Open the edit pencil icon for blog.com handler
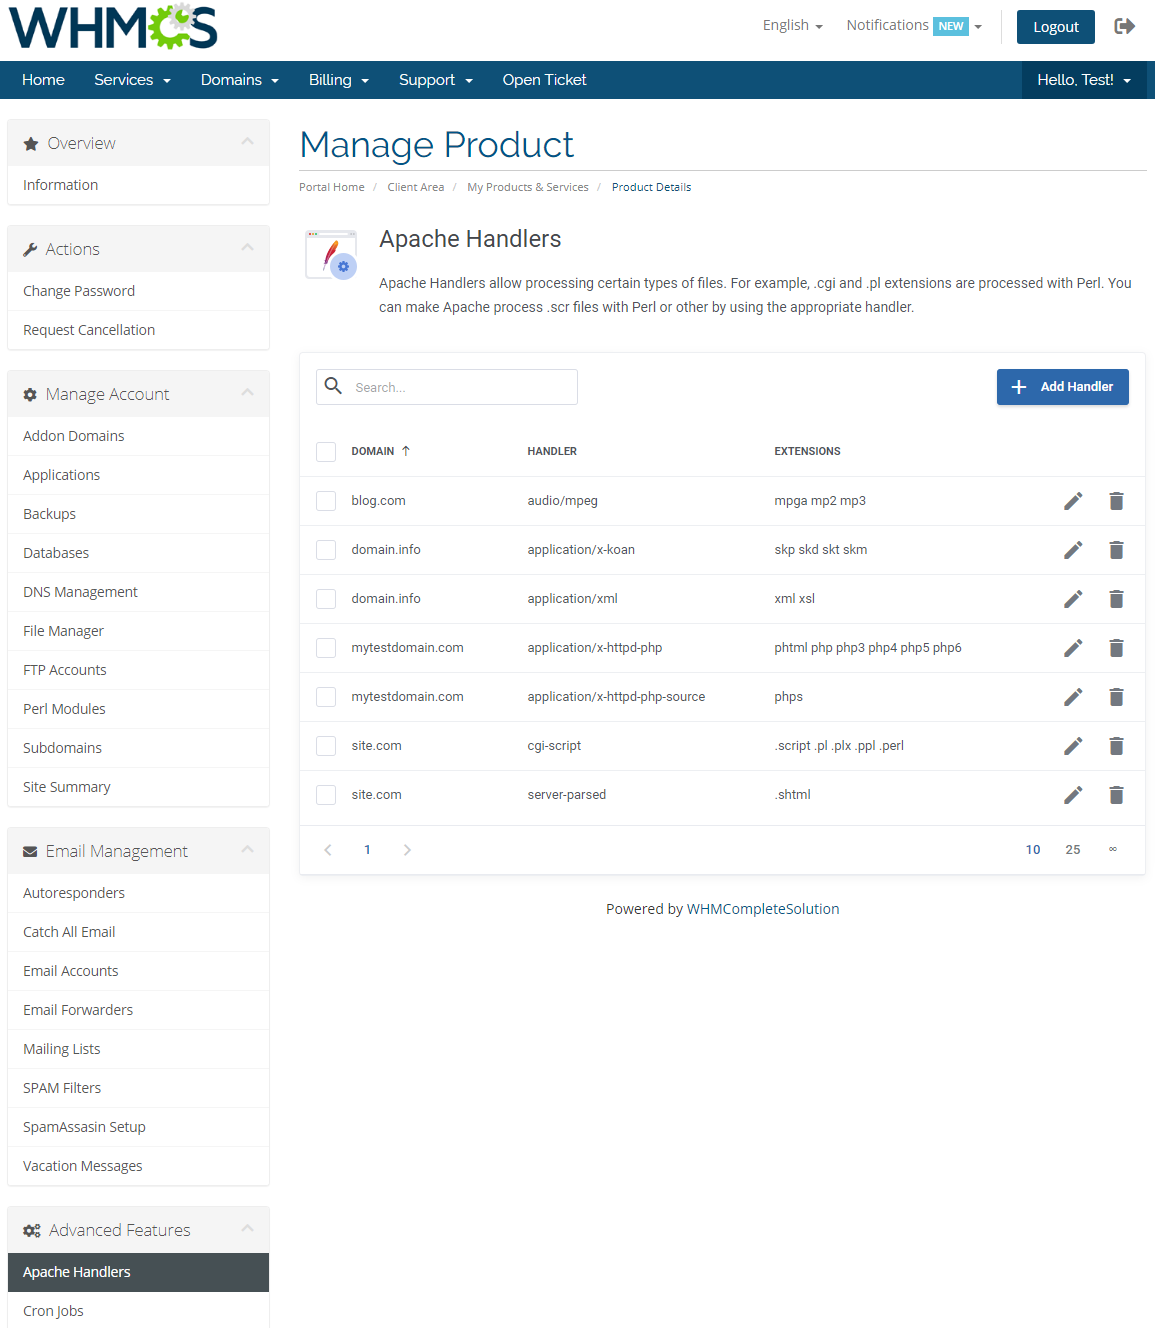1155x1328 pixels. pos(1072,500)
